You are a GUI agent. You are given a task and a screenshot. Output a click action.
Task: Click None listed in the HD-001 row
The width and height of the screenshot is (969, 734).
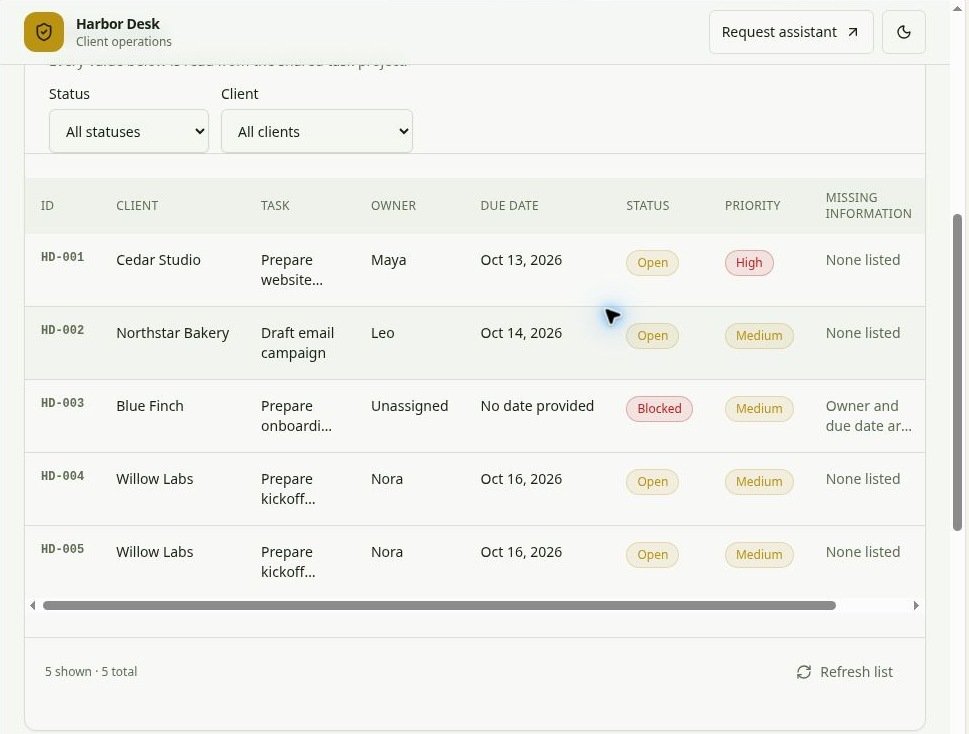click(x=863, y=260)
